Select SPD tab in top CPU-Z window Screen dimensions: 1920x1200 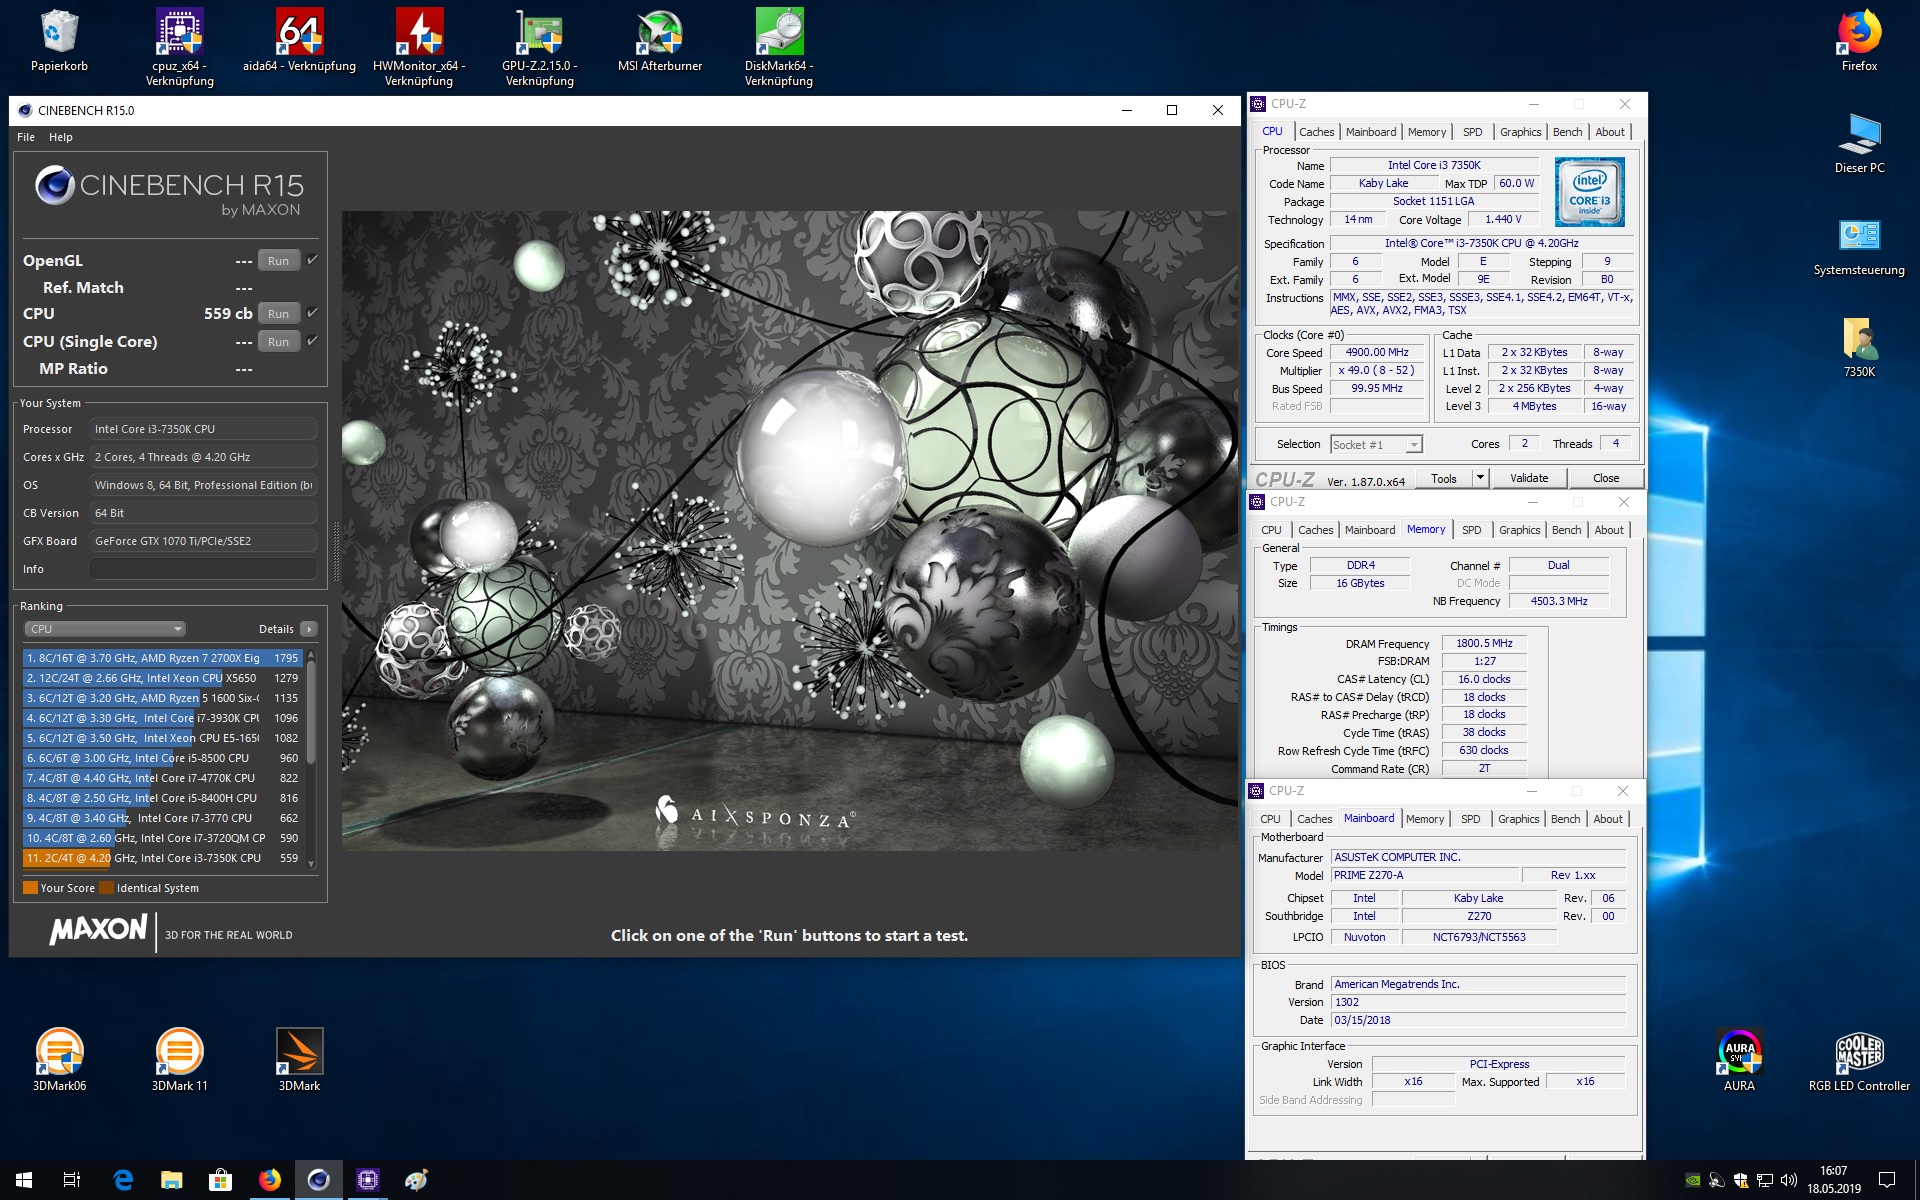(1472, 132)
